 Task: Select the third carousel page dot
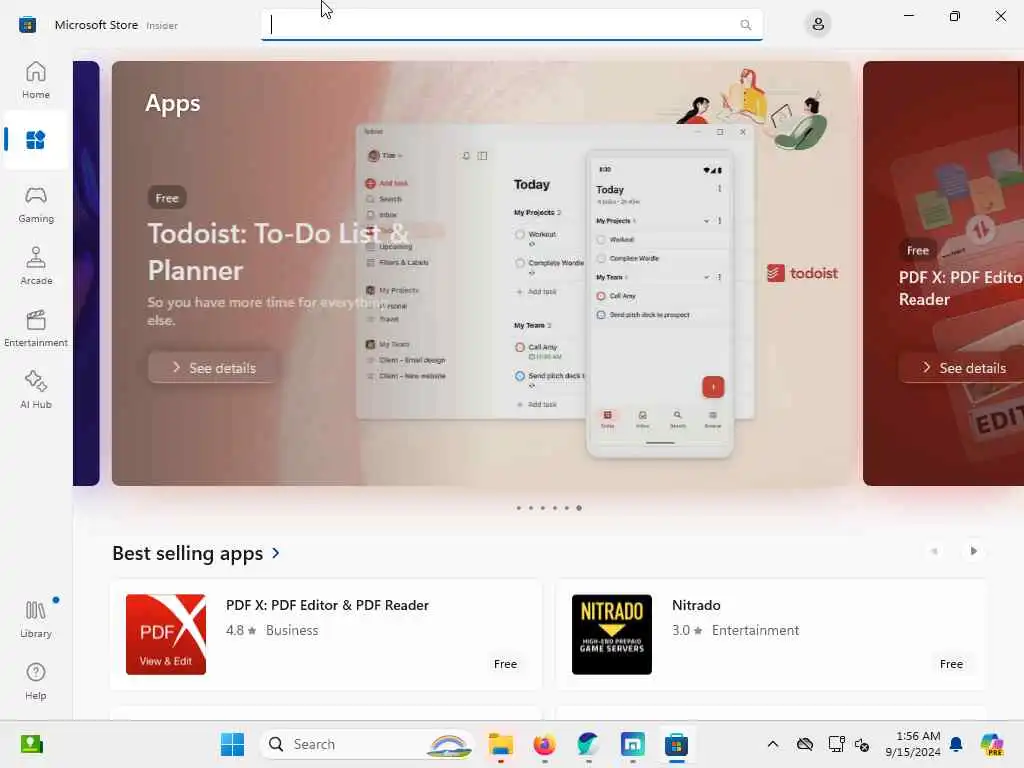[x=543, y=507]
